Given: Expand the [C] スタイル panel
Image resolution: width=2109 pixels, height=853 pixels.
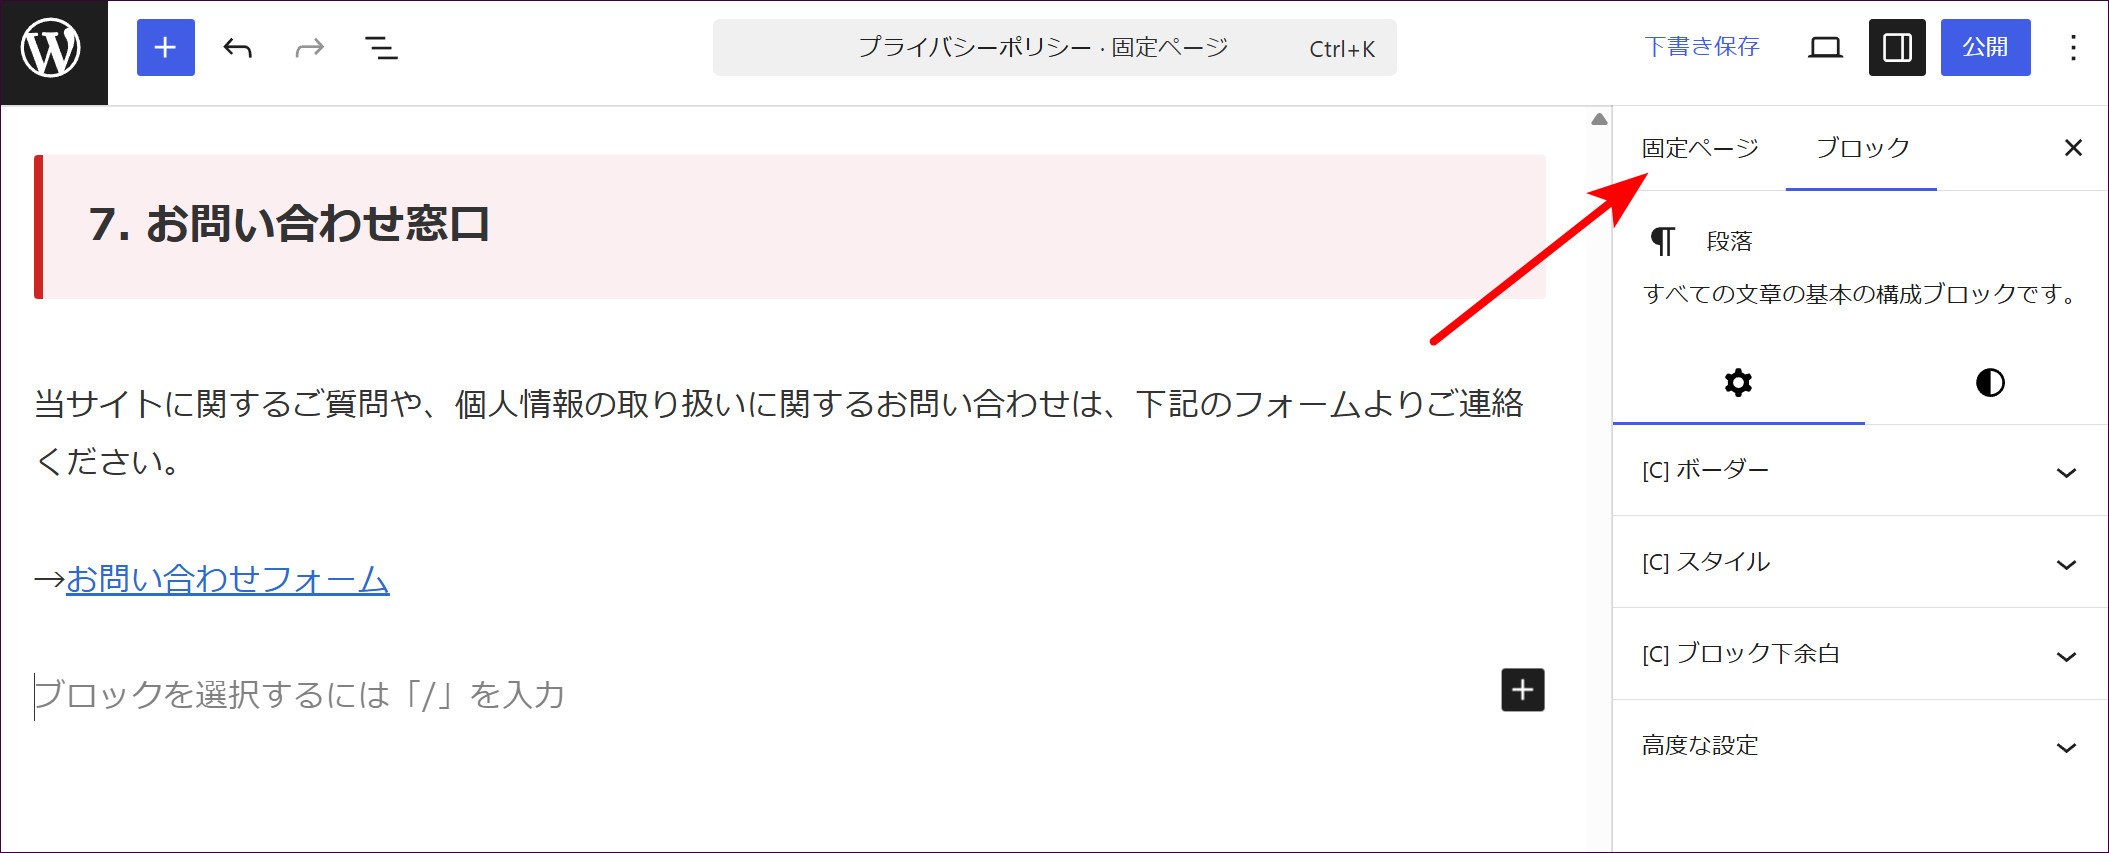Looking at the screenshot, I should [1860, 562].
